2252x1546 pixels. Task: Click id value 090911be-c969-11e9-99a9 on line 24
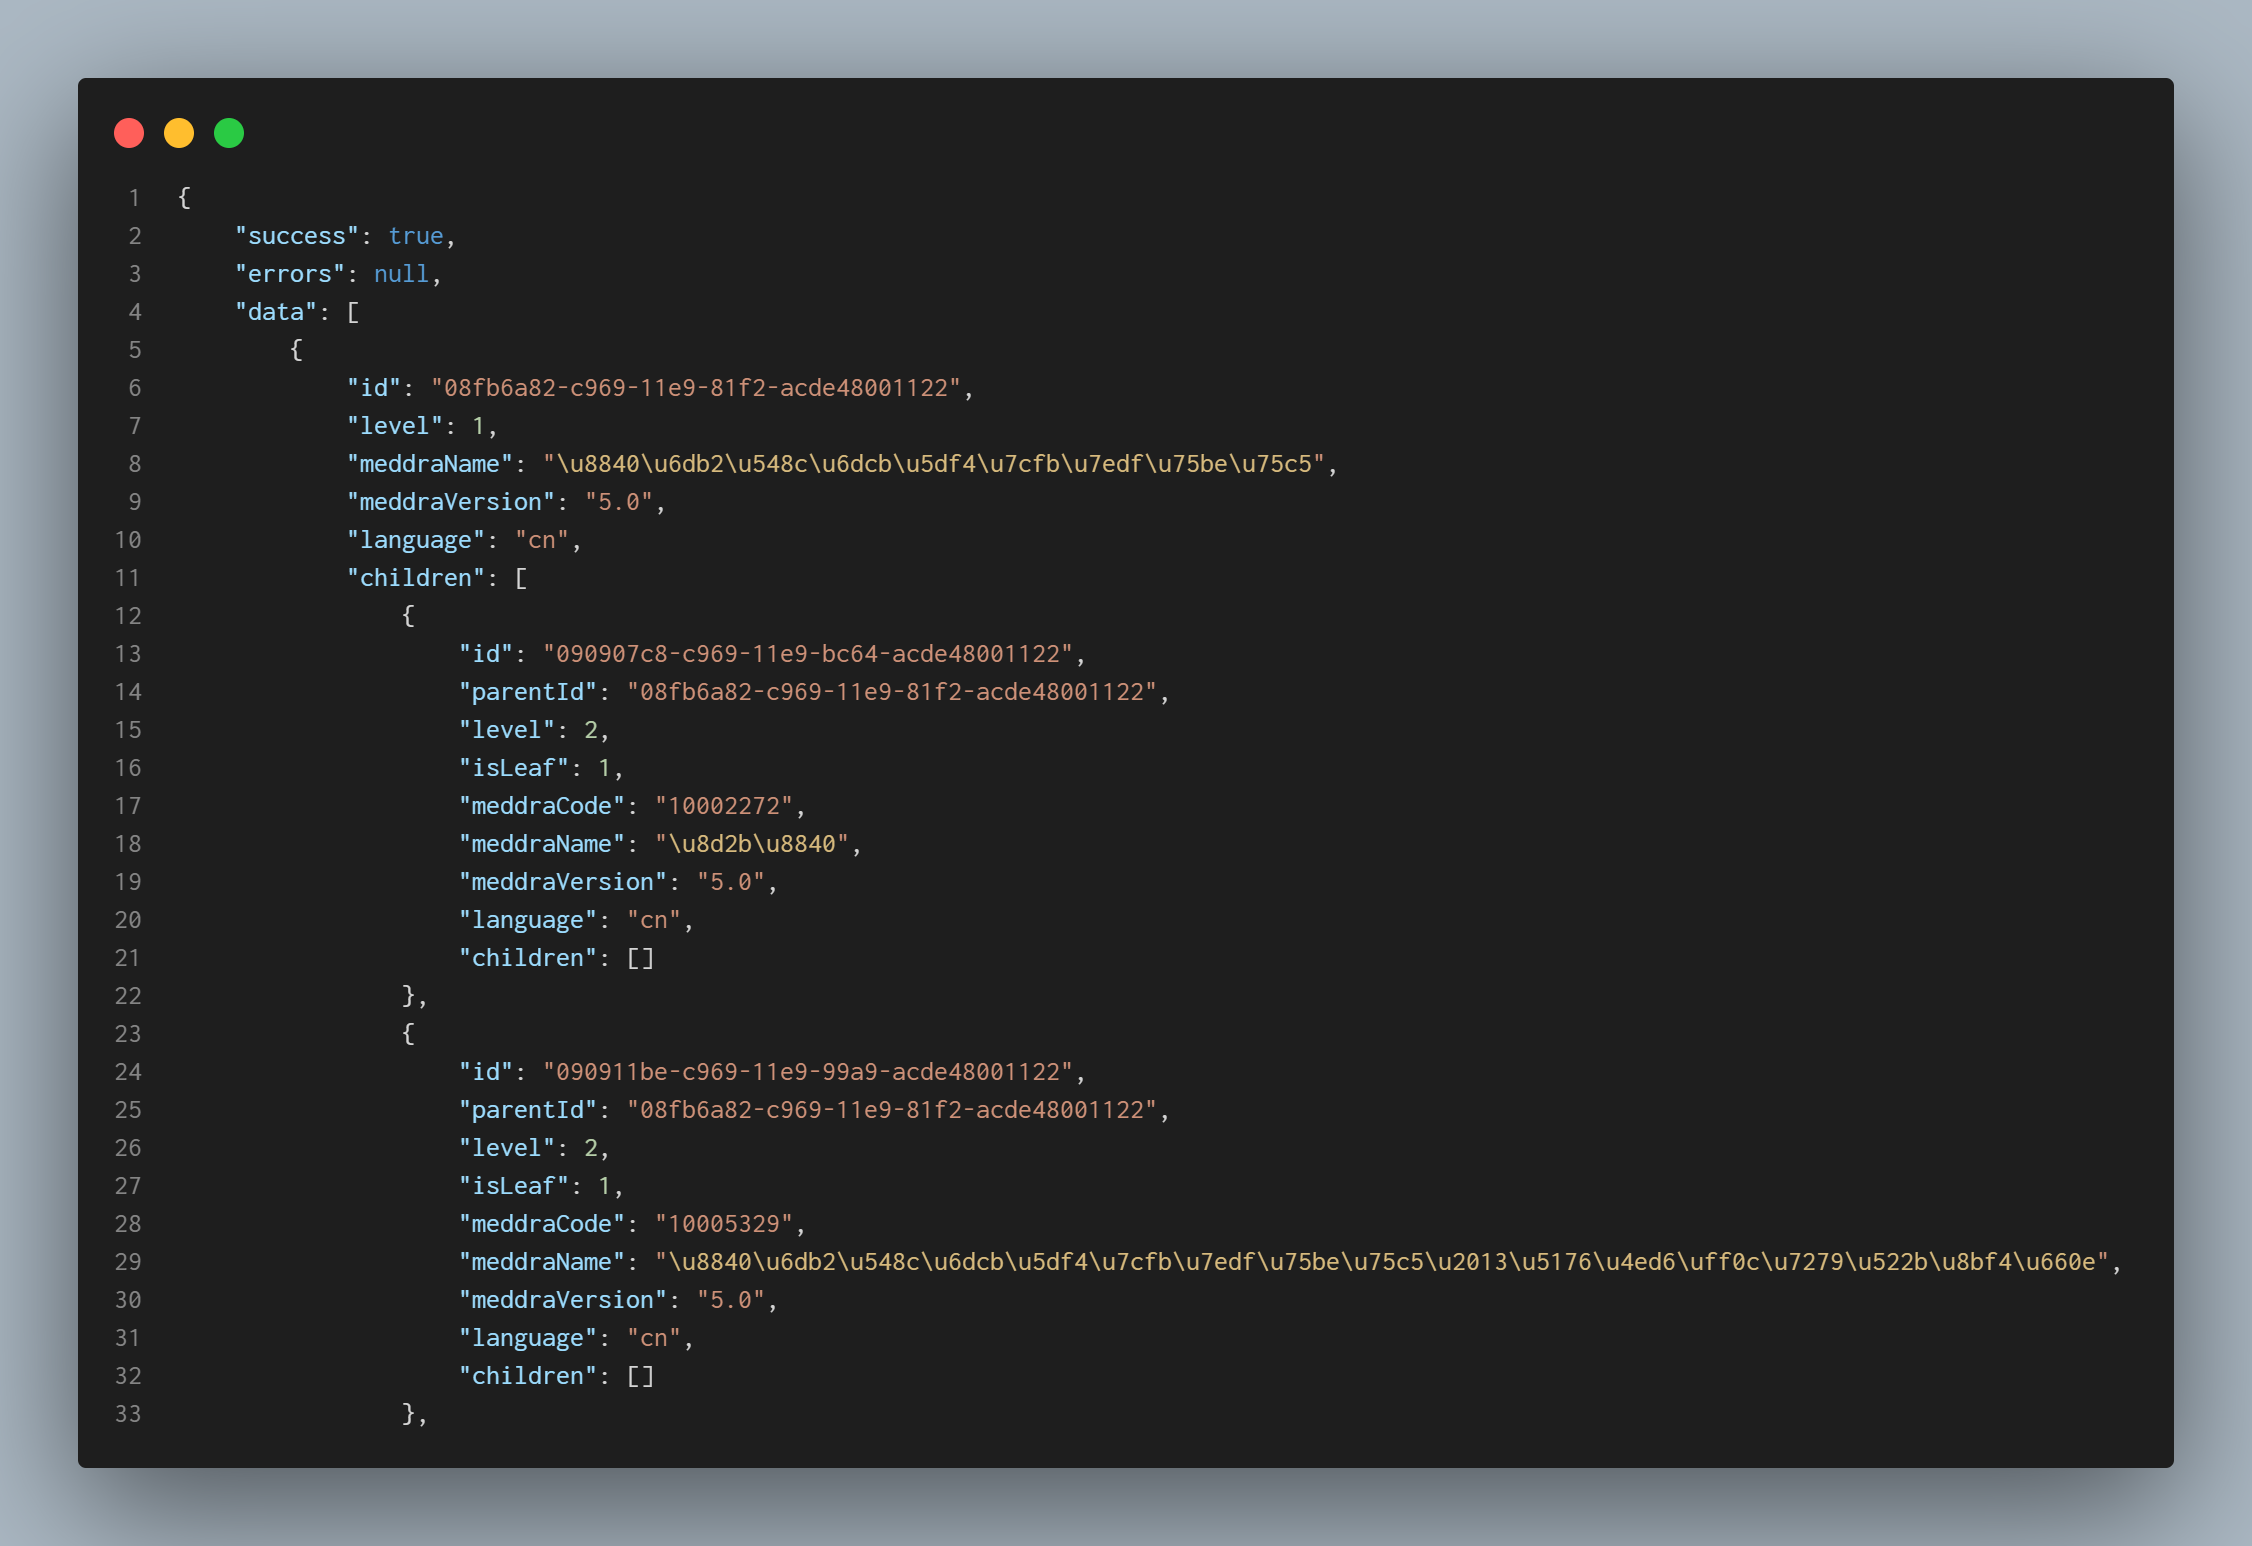808,1072
